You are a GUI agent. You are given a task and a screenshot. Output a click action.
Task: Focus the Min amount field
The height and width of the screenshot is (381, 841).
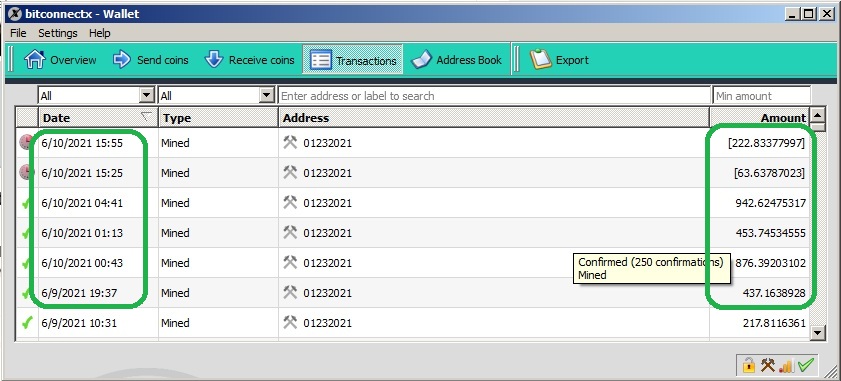pyautogui.click(x=762, y=96)
